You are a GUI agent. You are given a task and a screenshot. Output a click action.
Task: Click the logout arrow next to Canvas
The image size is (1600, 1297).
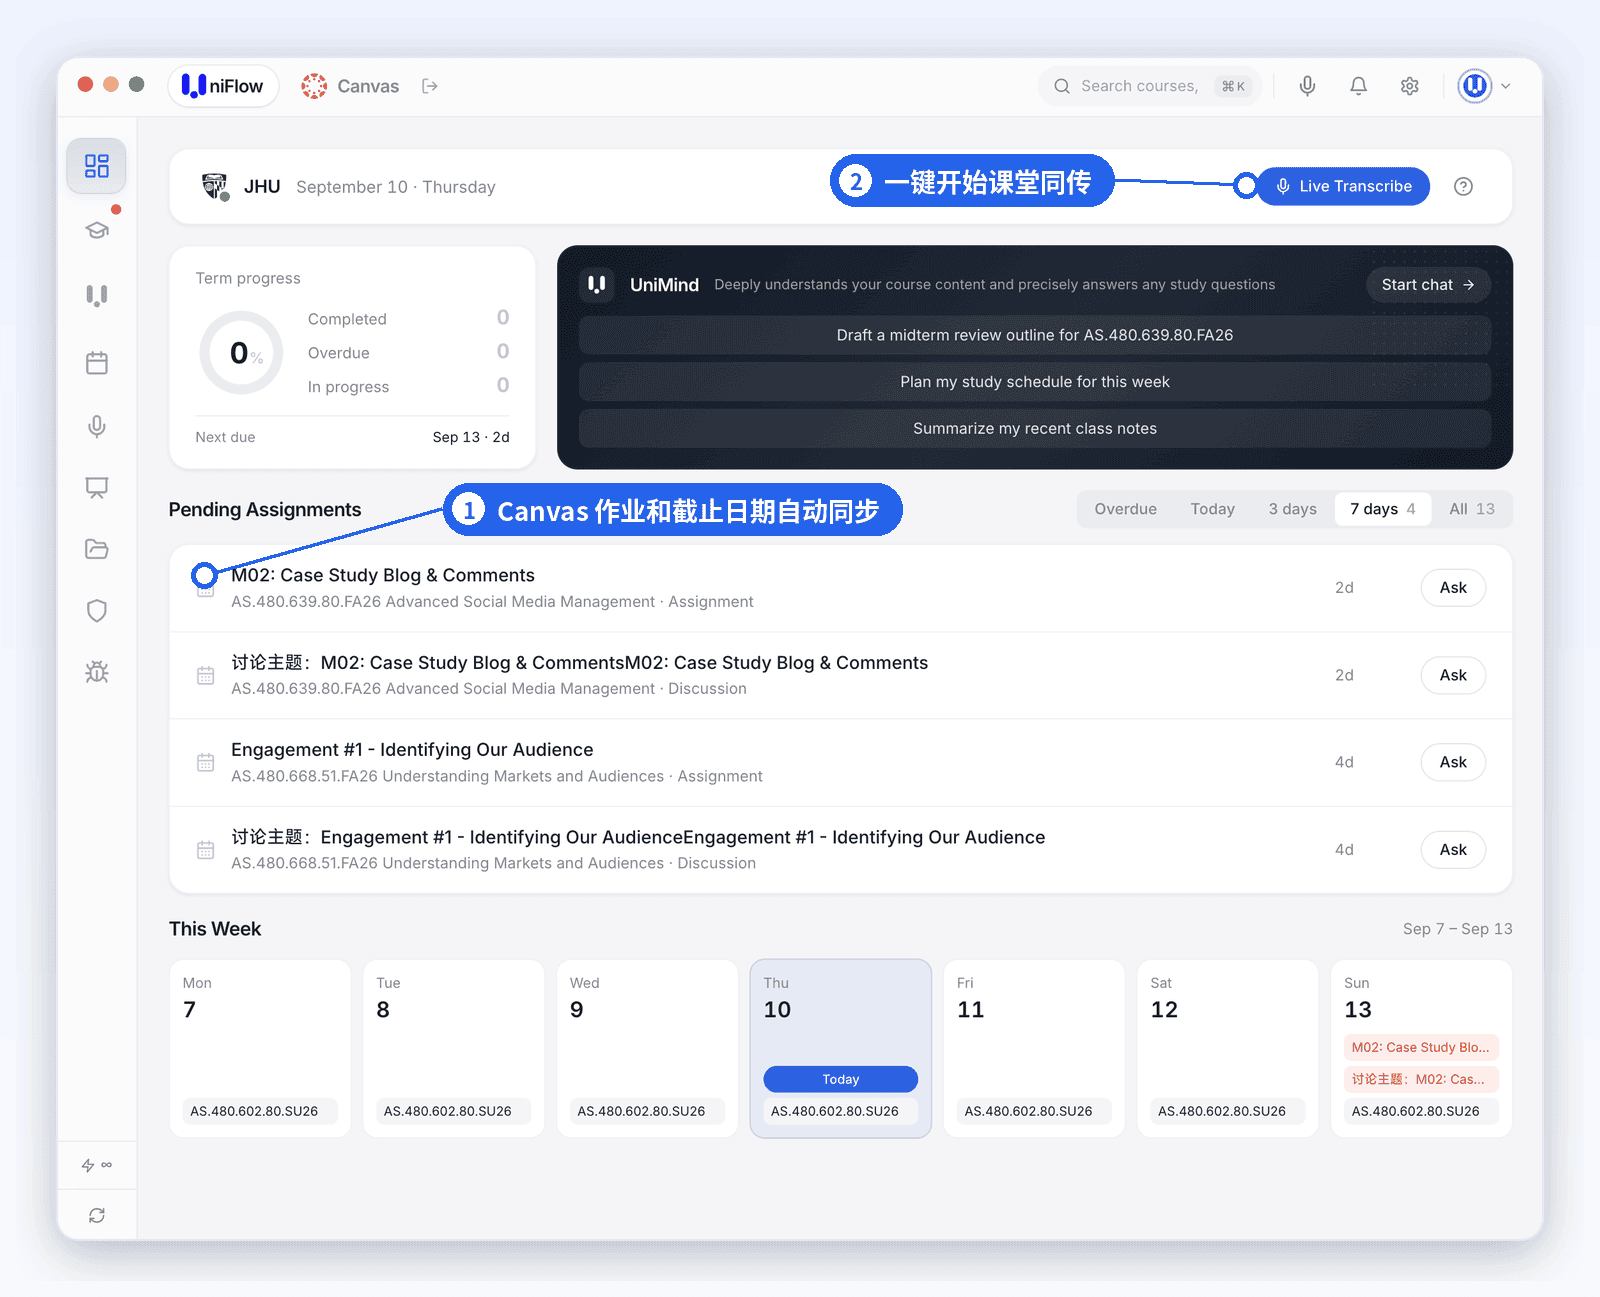(430, 86)
